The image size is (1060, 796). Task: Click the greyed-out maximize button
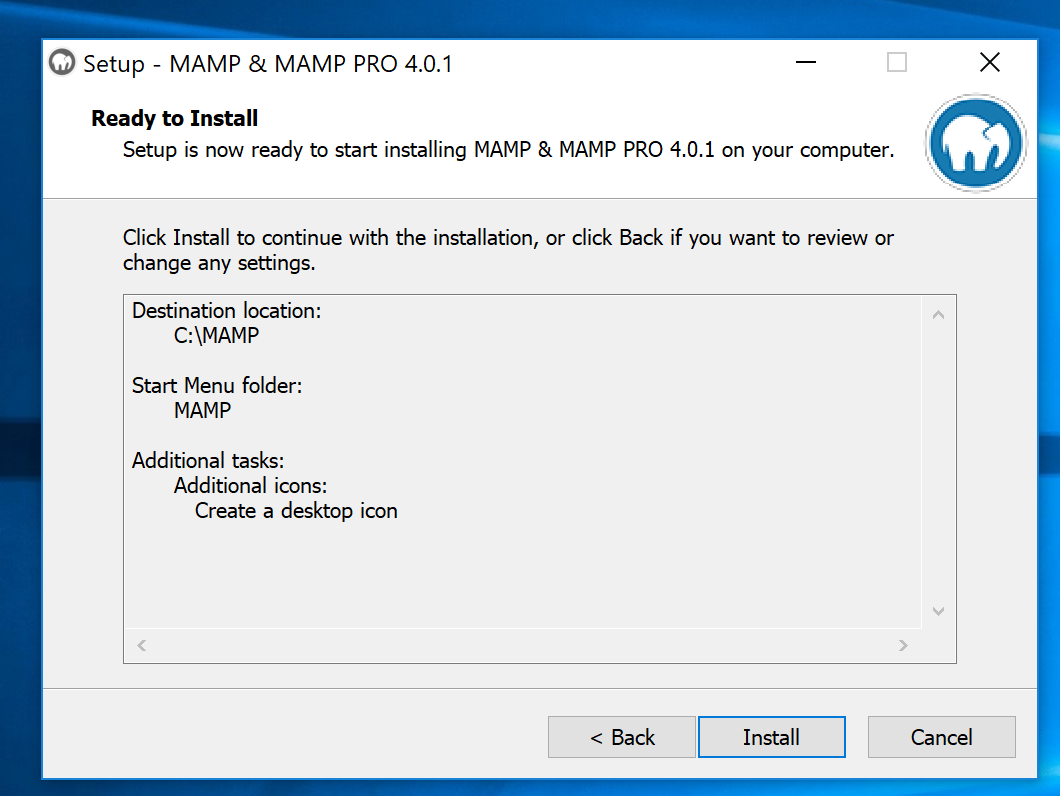(897, 63)
